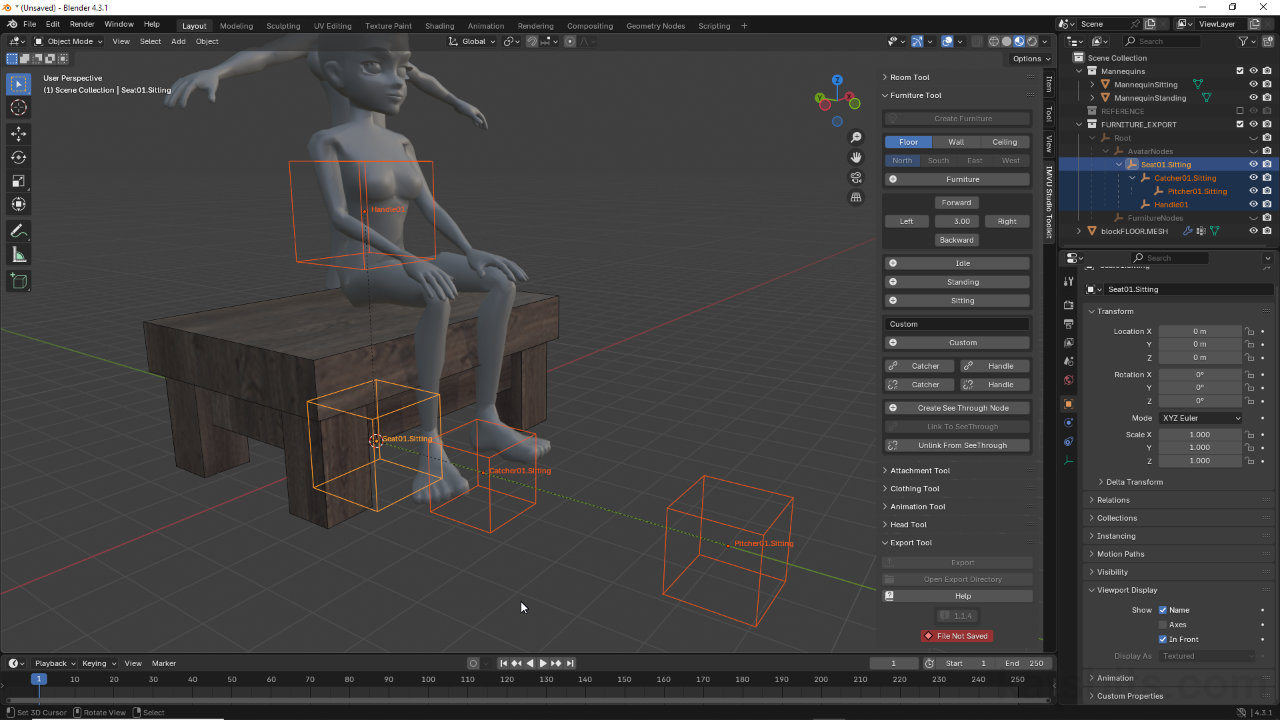Expand the Attachment Tool panel

[920, 470]
